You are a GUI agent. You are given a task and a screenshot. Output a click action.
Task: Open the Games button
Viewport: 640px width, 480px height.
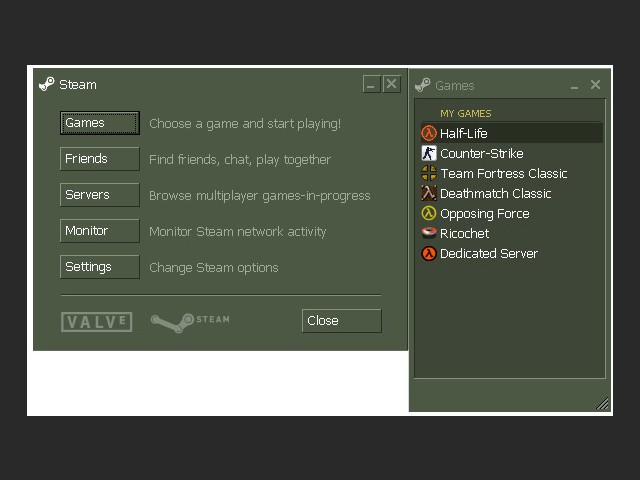click(100, 123)
